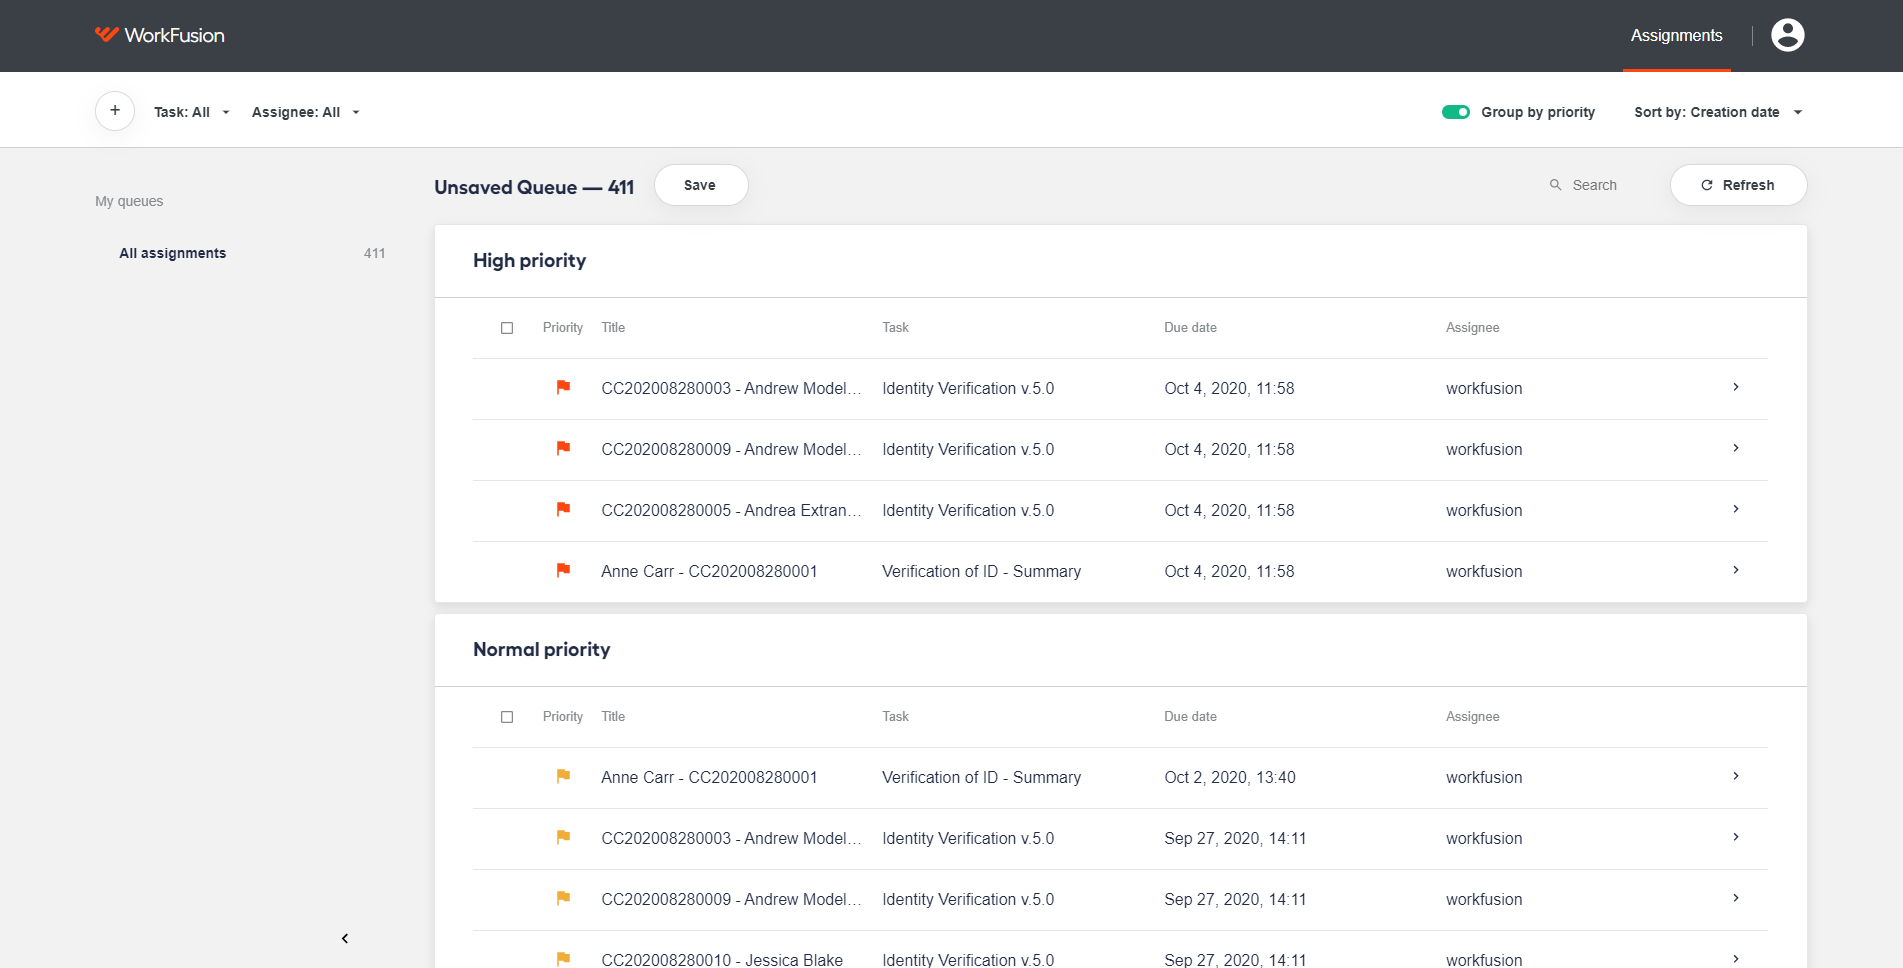Click the workfusion assignee in Anne Carr Oct 2 row
The height and width of the screenshot is (968, 1903).
click(1484, 777)
